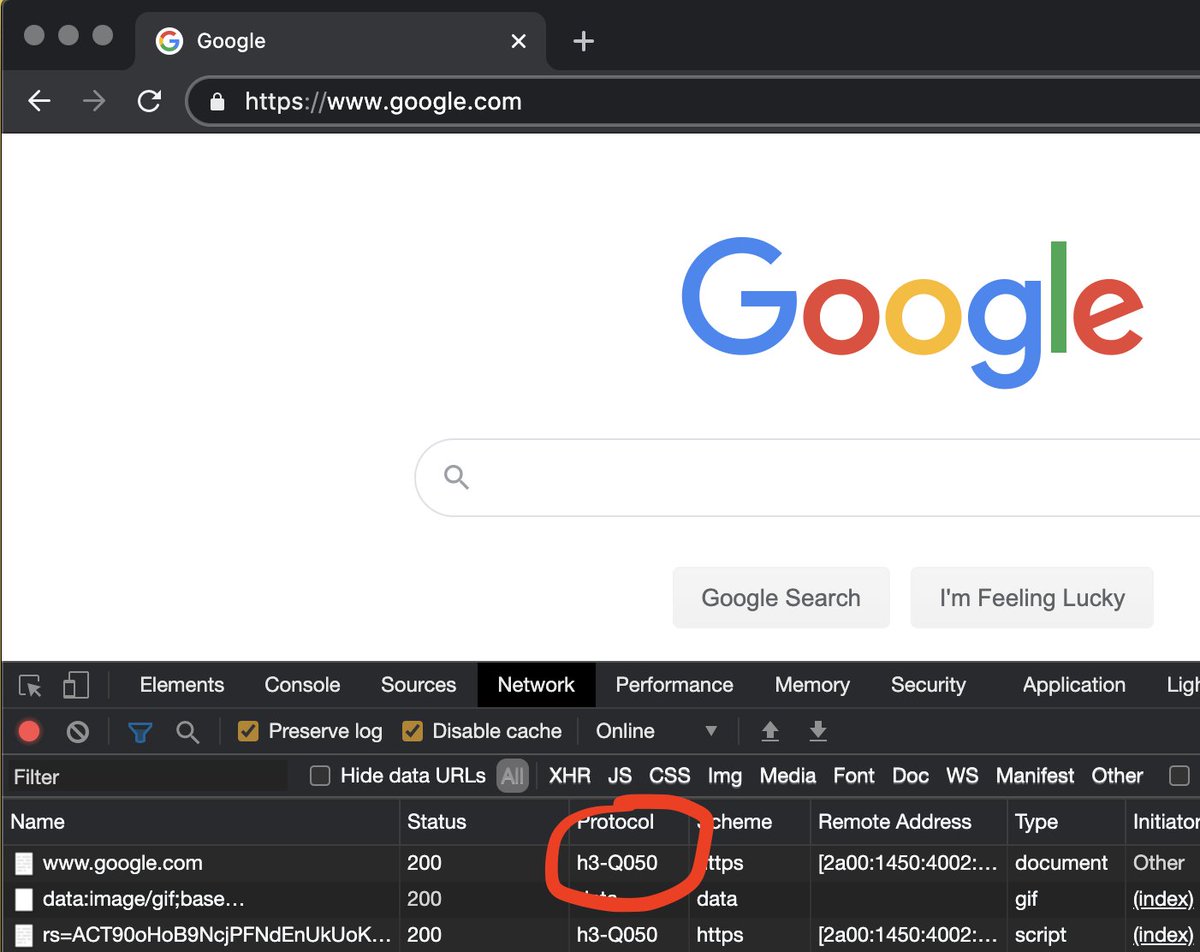Click the document icon beside www.google.com request
Screen dimensions: 1200x952
23,862
